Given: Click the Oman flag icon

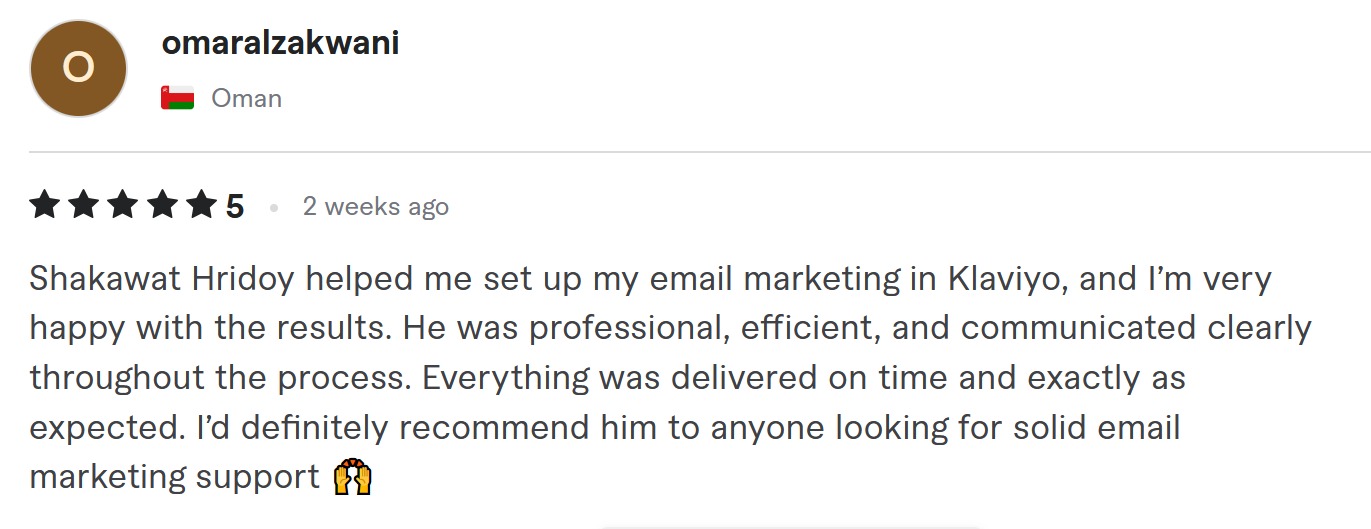Looking at the screenshot, I should pyautogui.click(x=177, y=98).
